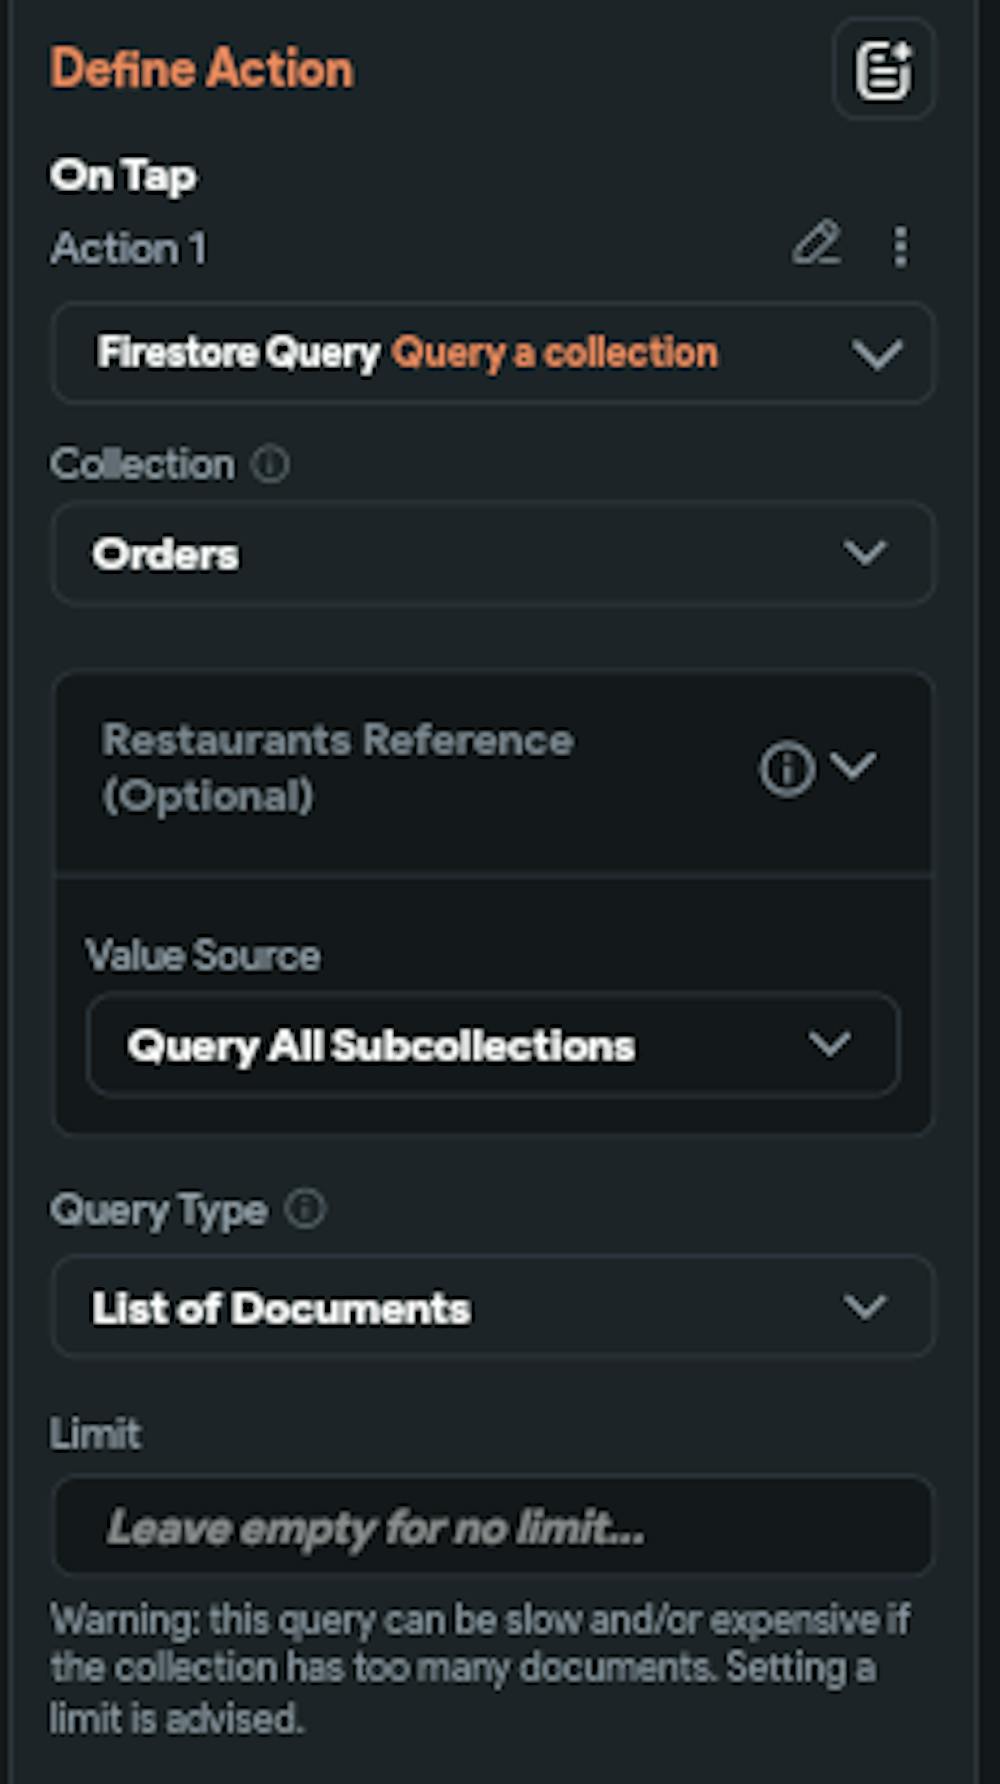Select the On Tap trigger label
Image resolution: width=1000 pixels, height=1784 pixels.
pyautogui.click(x=124, y=176)
